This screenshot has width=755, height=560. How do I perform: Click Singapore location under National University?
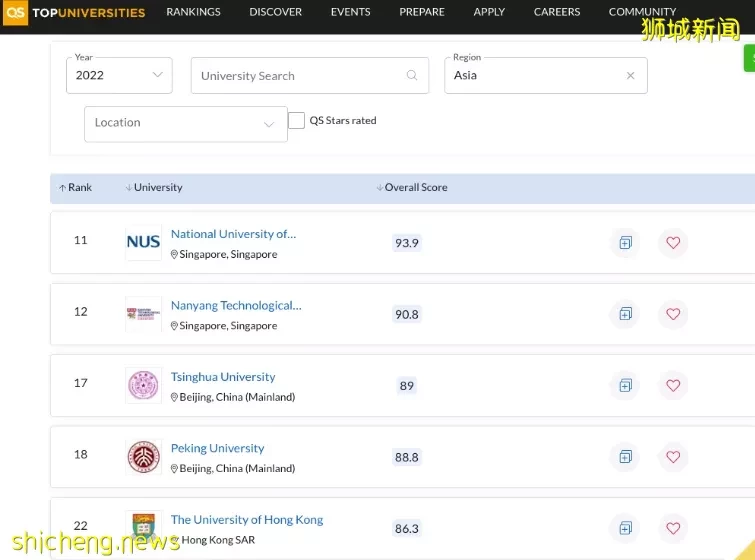pos(224,255)
